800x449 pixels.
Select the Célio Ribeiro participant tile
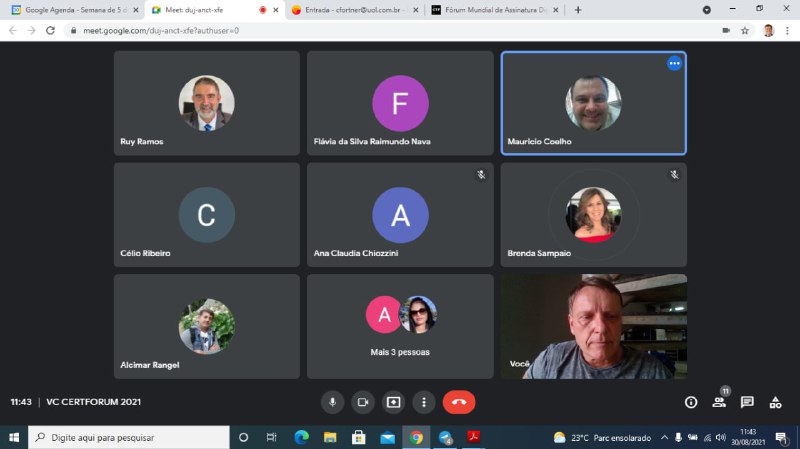click(207, 215)
